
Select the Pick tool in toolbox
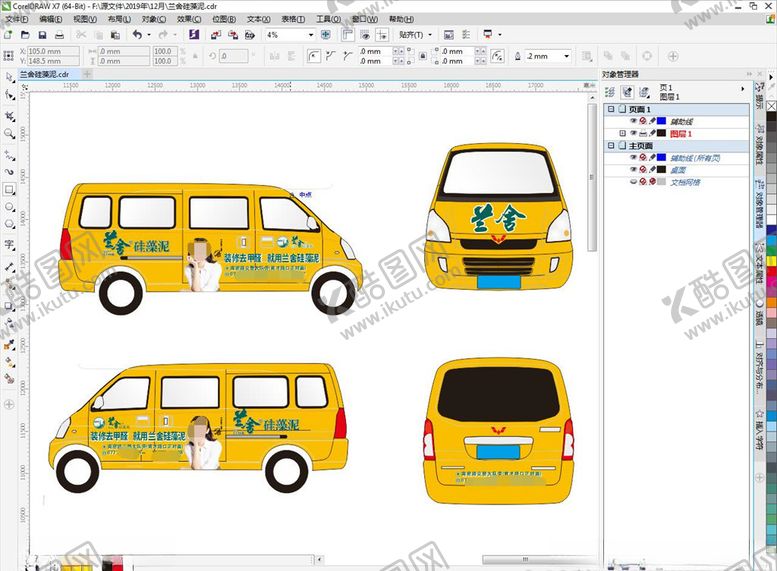pos(9,77)
